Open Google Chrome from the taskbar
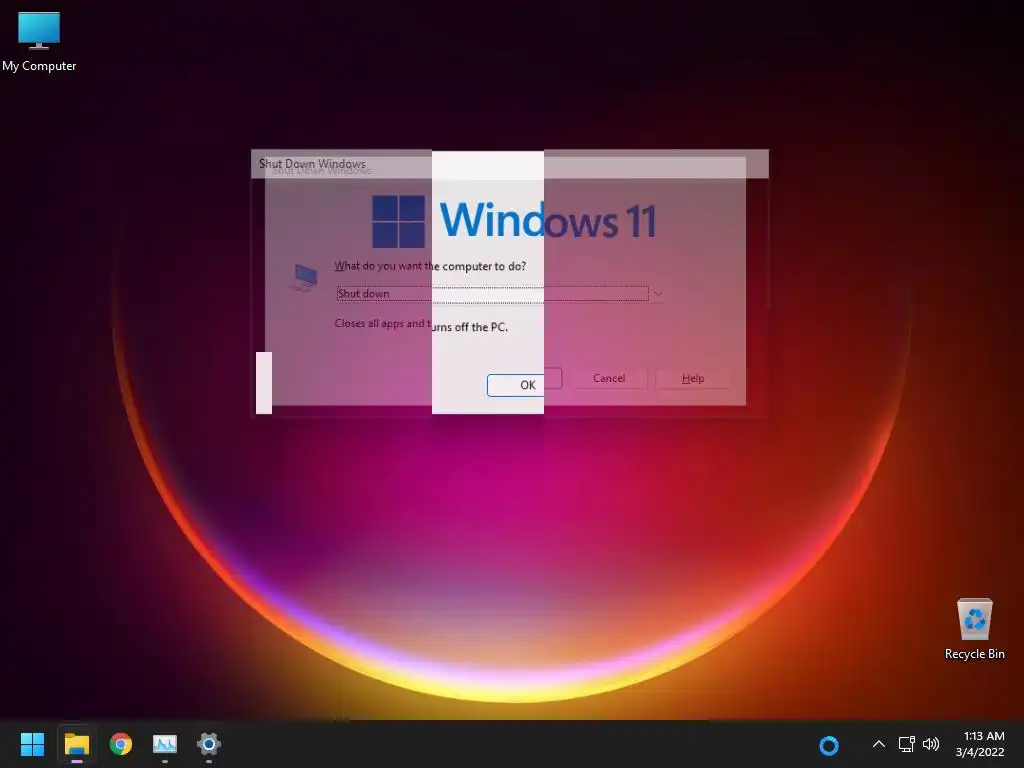This screenshot has width=1024, height=768. pyautogui.click(x=121, y=744)
